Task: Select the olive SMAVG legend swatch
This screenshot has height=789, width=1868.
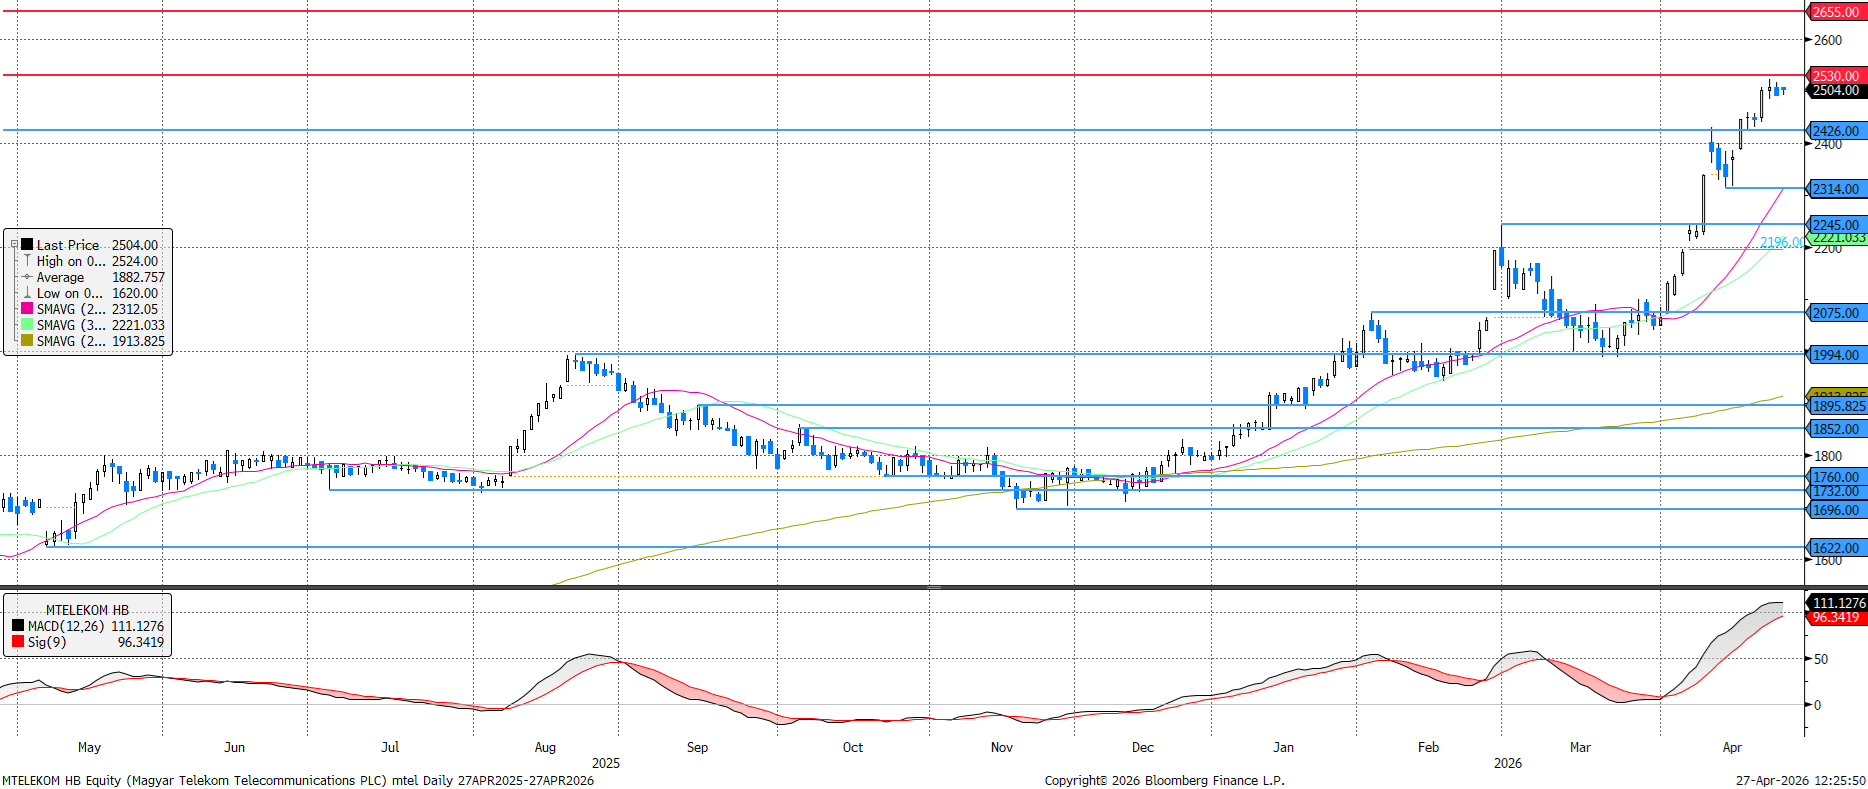Action: tap(27, 341)
